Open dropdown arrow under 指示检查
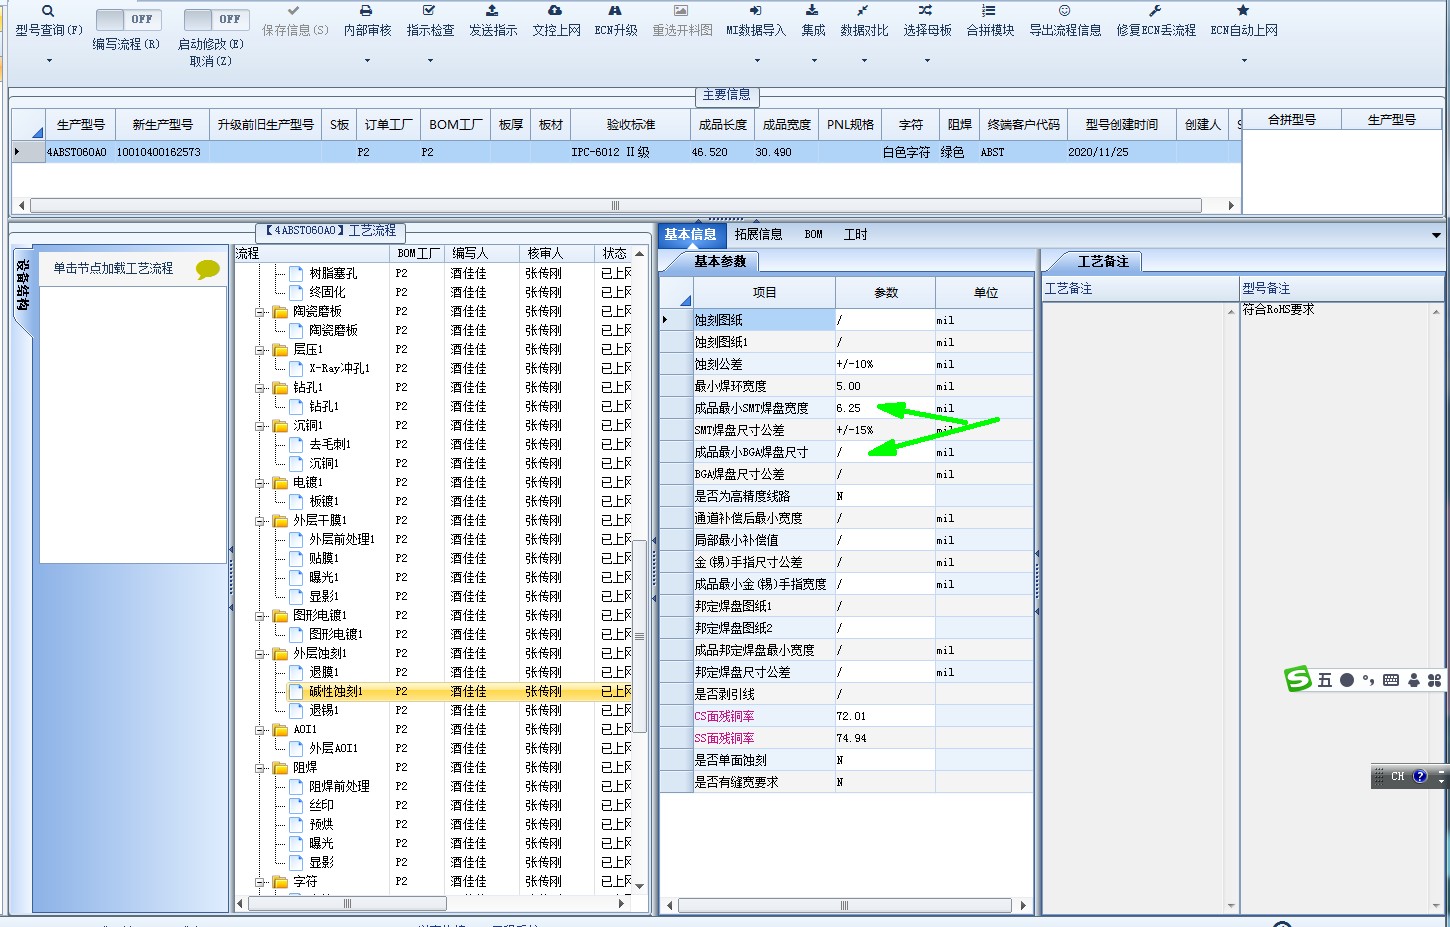 tap(430, 61)
